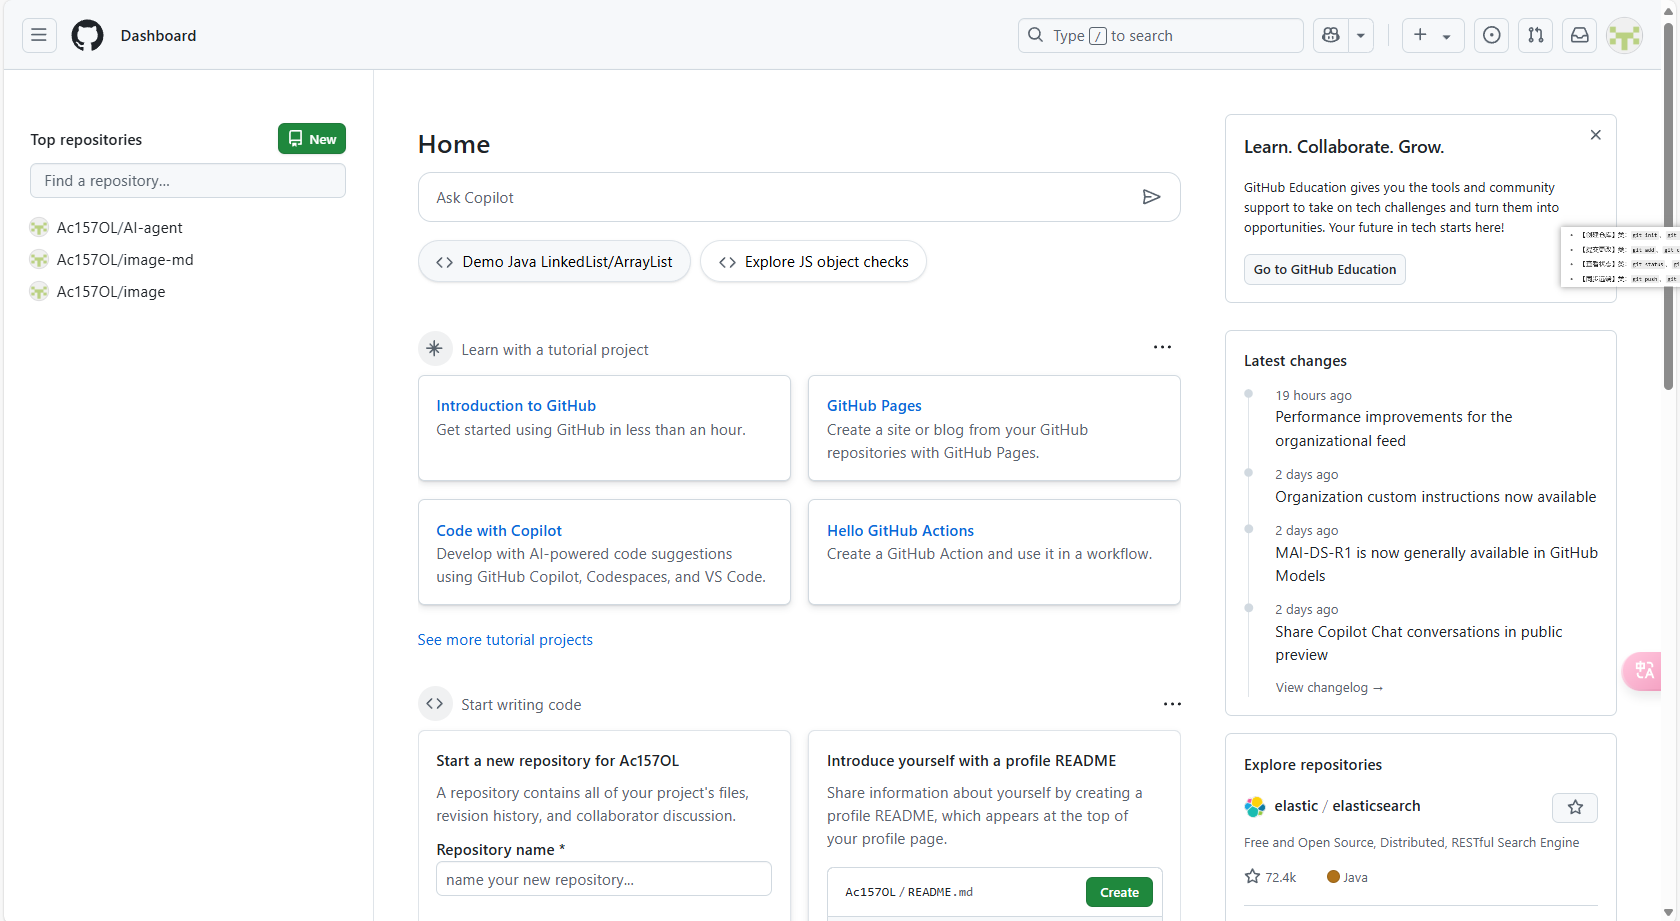This screenshot has width=1680, height=921.
Task: Click Create button for profile README
Action: point(1119,892)
